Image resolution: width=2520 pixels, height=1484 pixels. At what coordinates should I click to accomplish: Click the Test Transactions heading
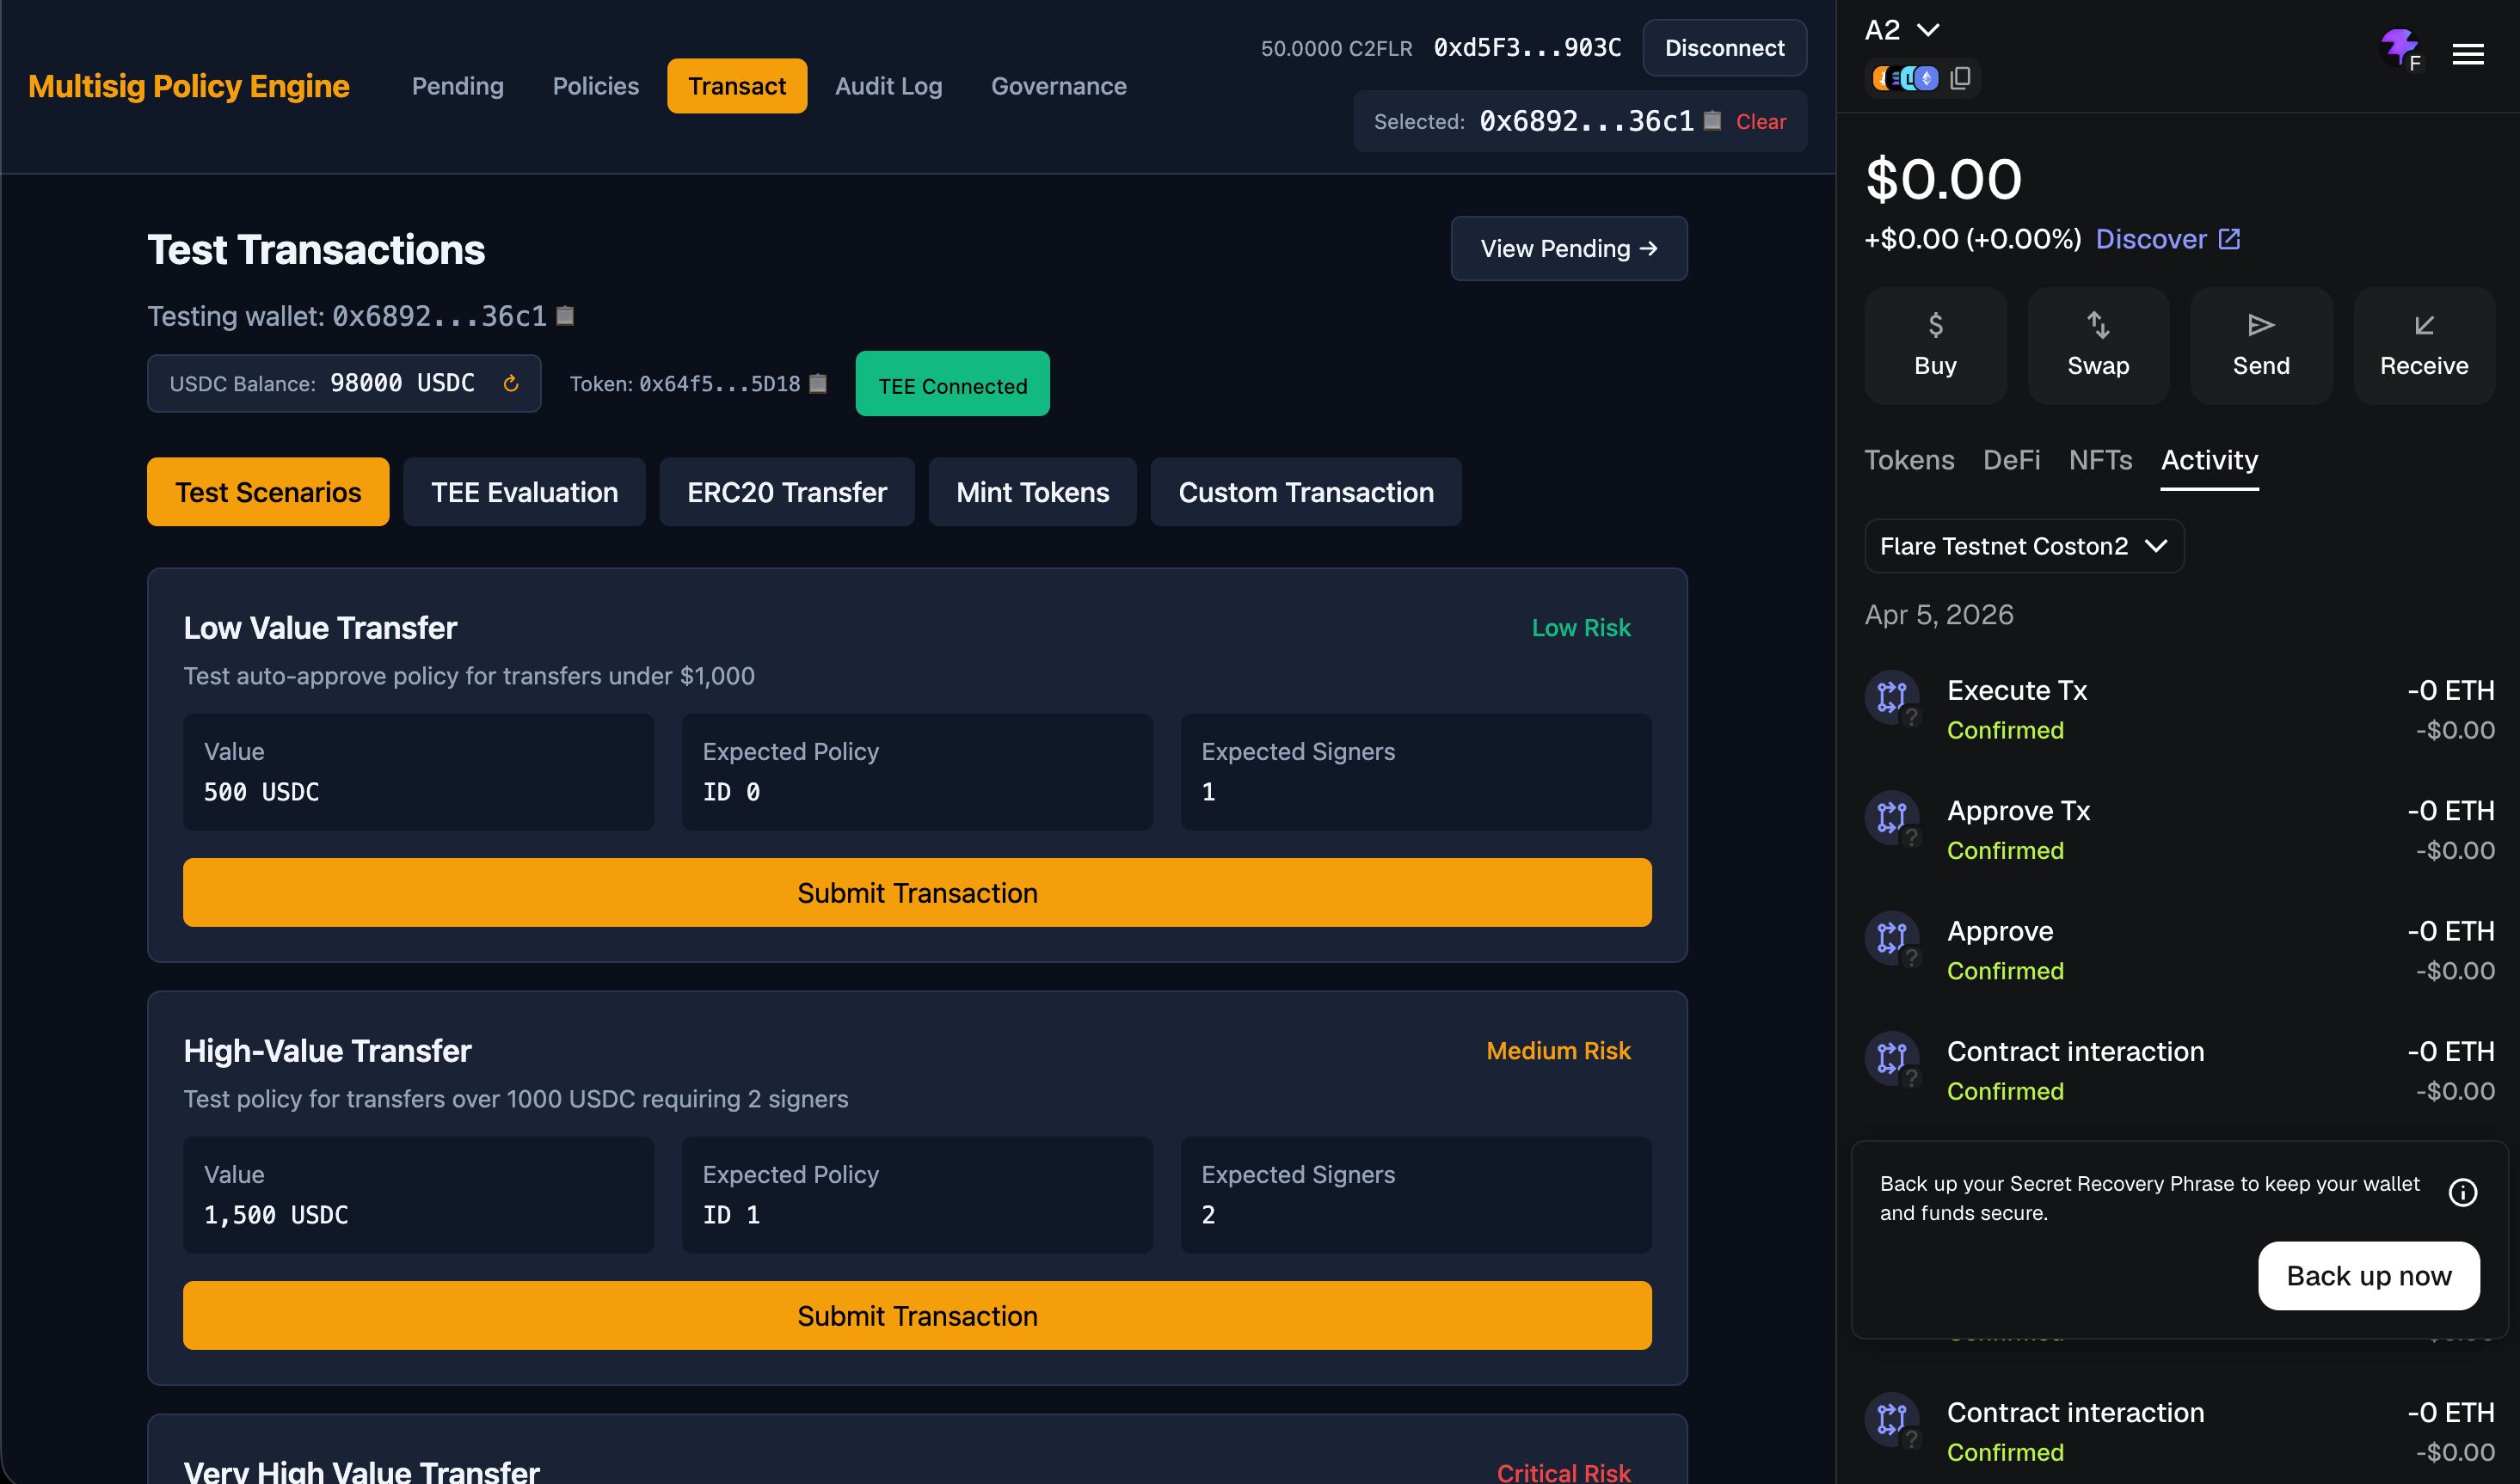pos(316,250)
